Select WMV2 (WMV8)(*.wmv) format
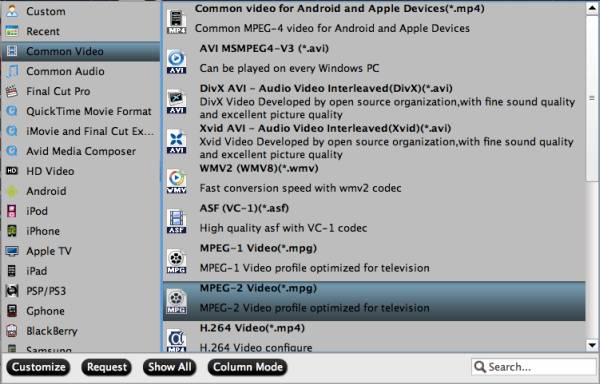 click(374, 181)
